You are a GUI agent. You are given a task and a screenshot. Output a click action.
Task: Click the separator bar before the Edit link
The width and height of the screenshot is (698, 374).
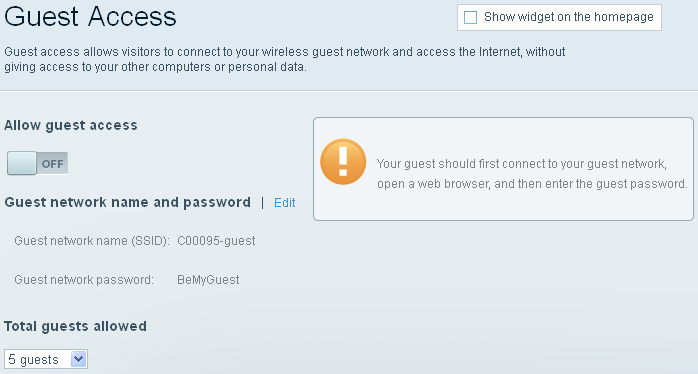(x=263, y=203)
